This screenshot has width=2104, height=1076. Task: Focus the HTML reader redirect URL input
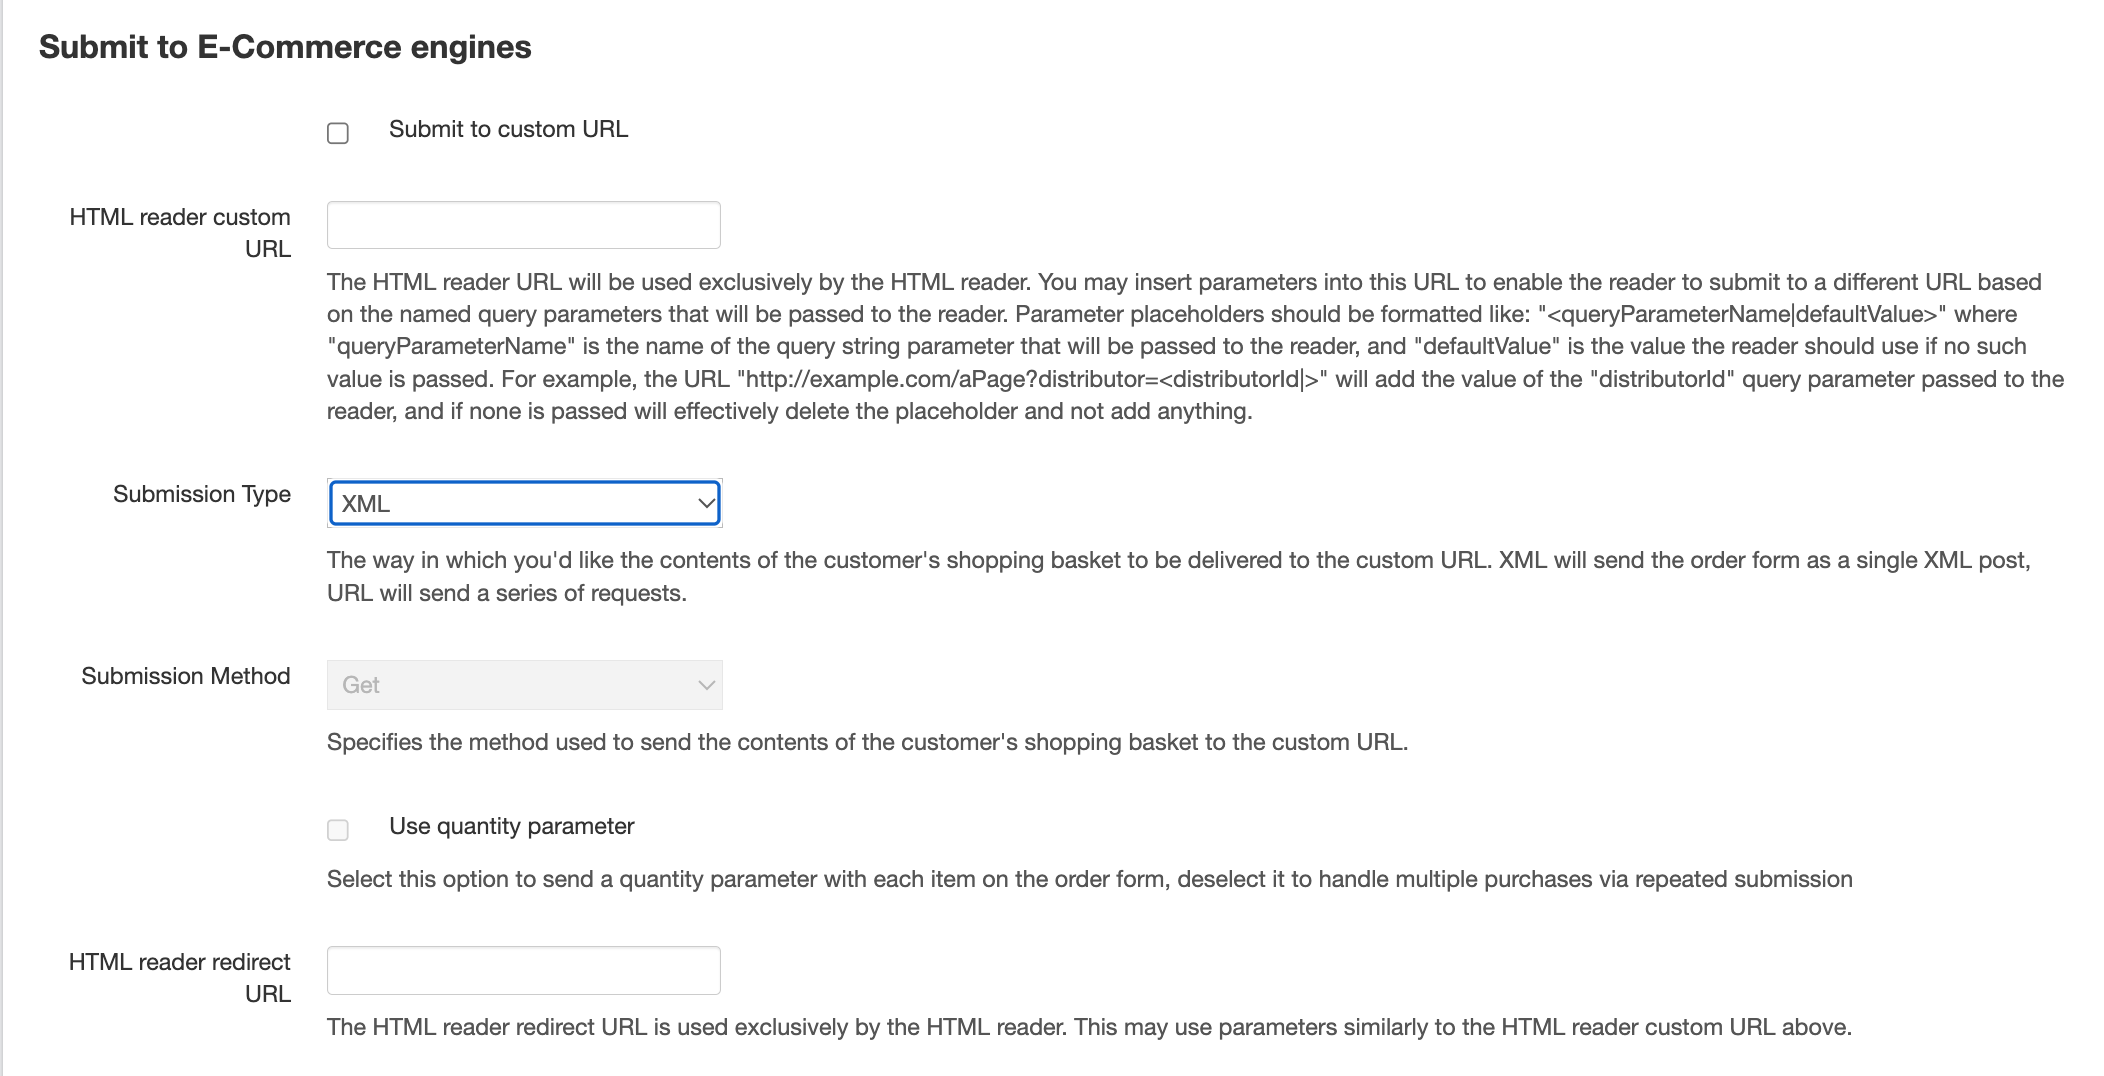[523, 970]
